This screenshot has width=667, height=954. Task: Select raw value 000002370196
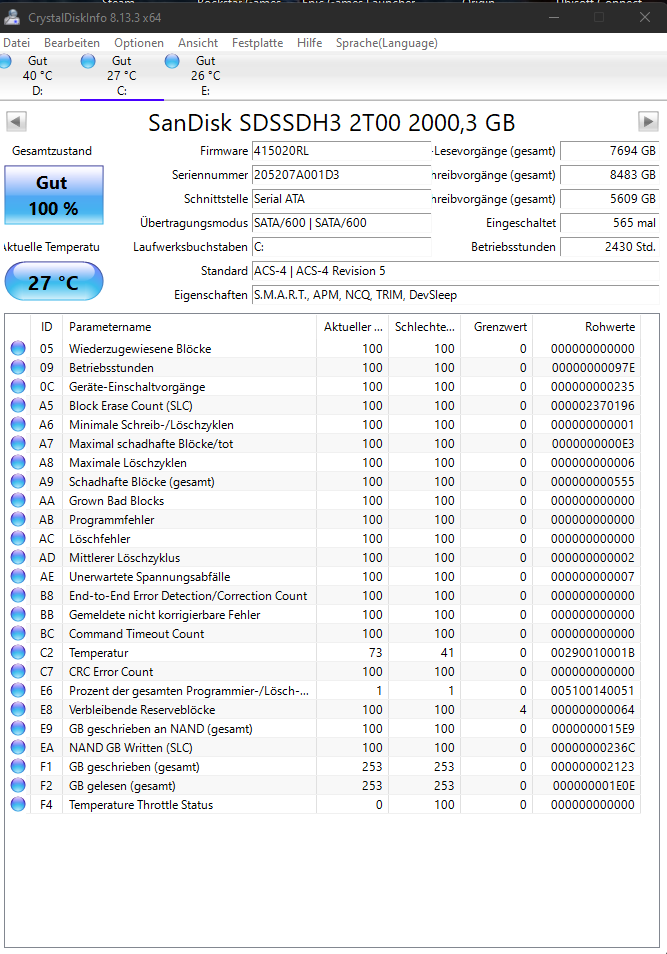pos(593,405)
